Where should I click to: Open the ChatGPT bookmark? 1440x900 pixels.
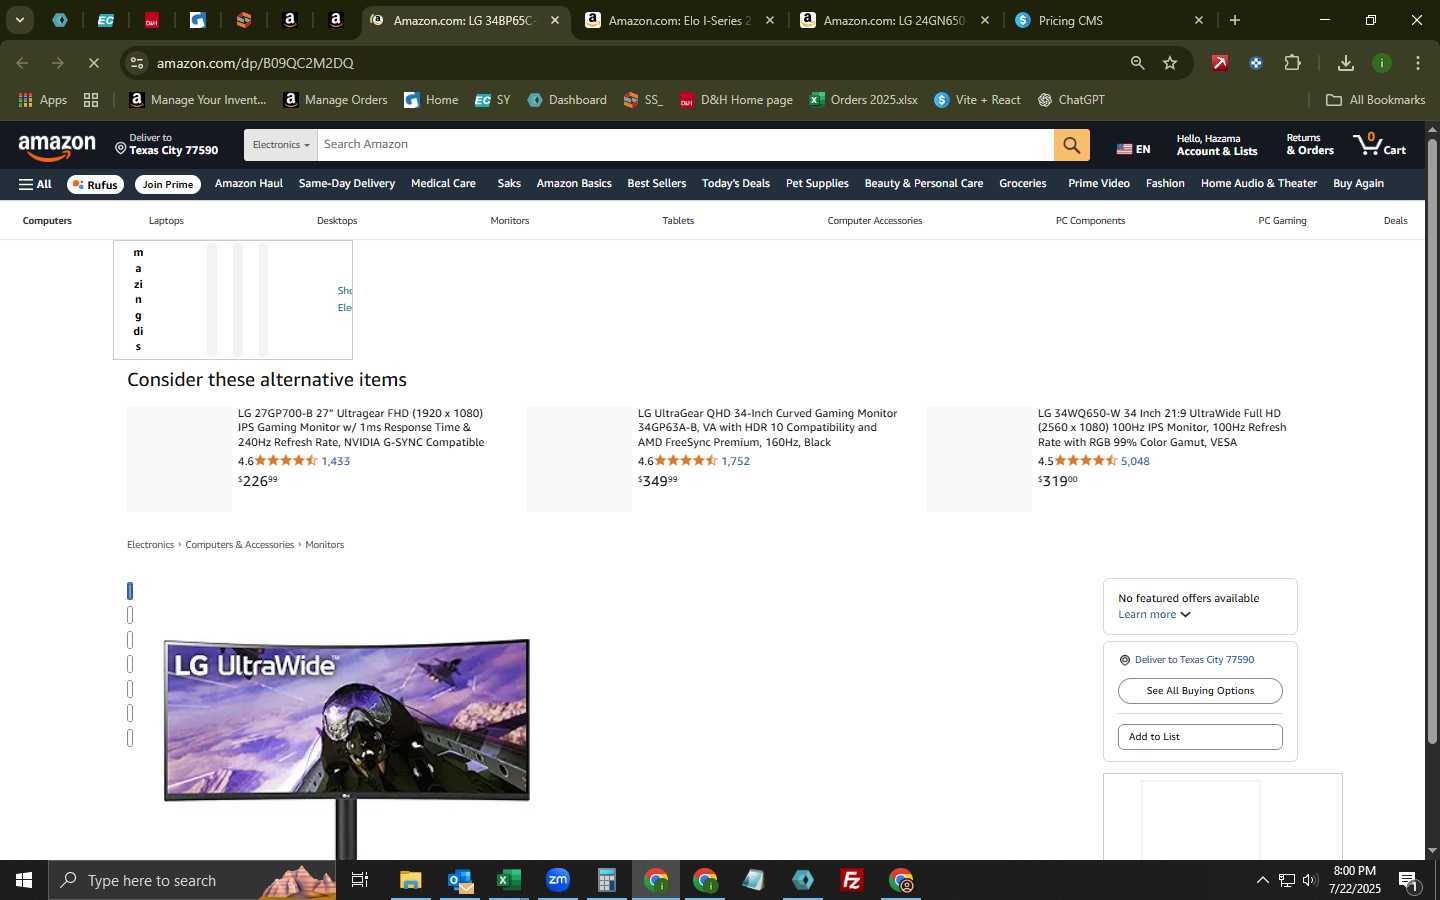(x=1071, y=100)
